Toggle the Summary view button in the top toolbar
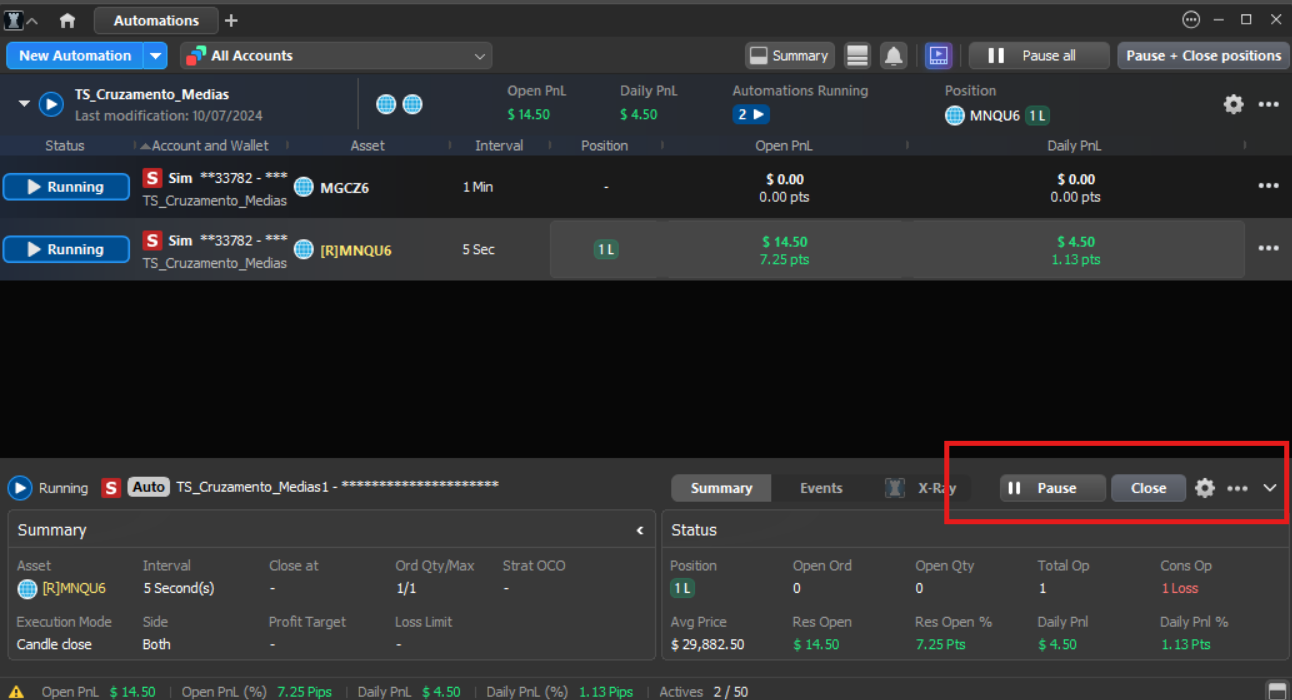This screenshot has width=1292, height=700. (789, 56)
